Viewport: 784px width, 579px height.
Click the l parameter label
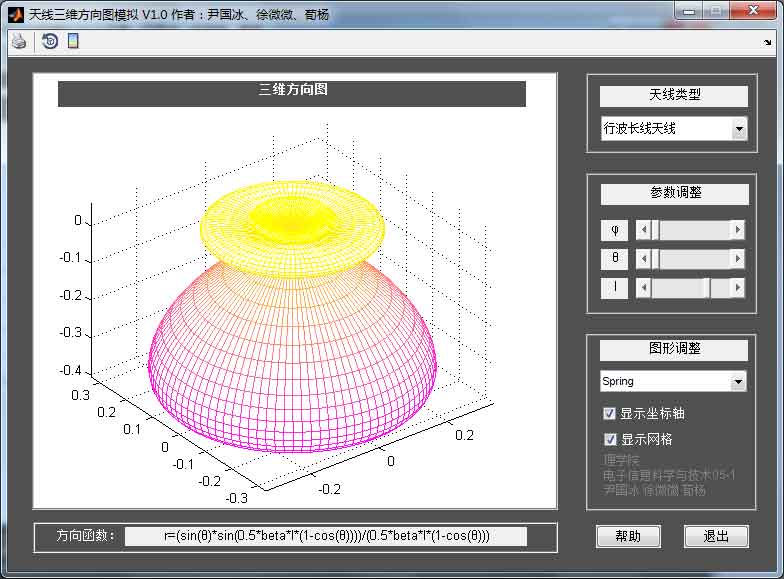614,288
